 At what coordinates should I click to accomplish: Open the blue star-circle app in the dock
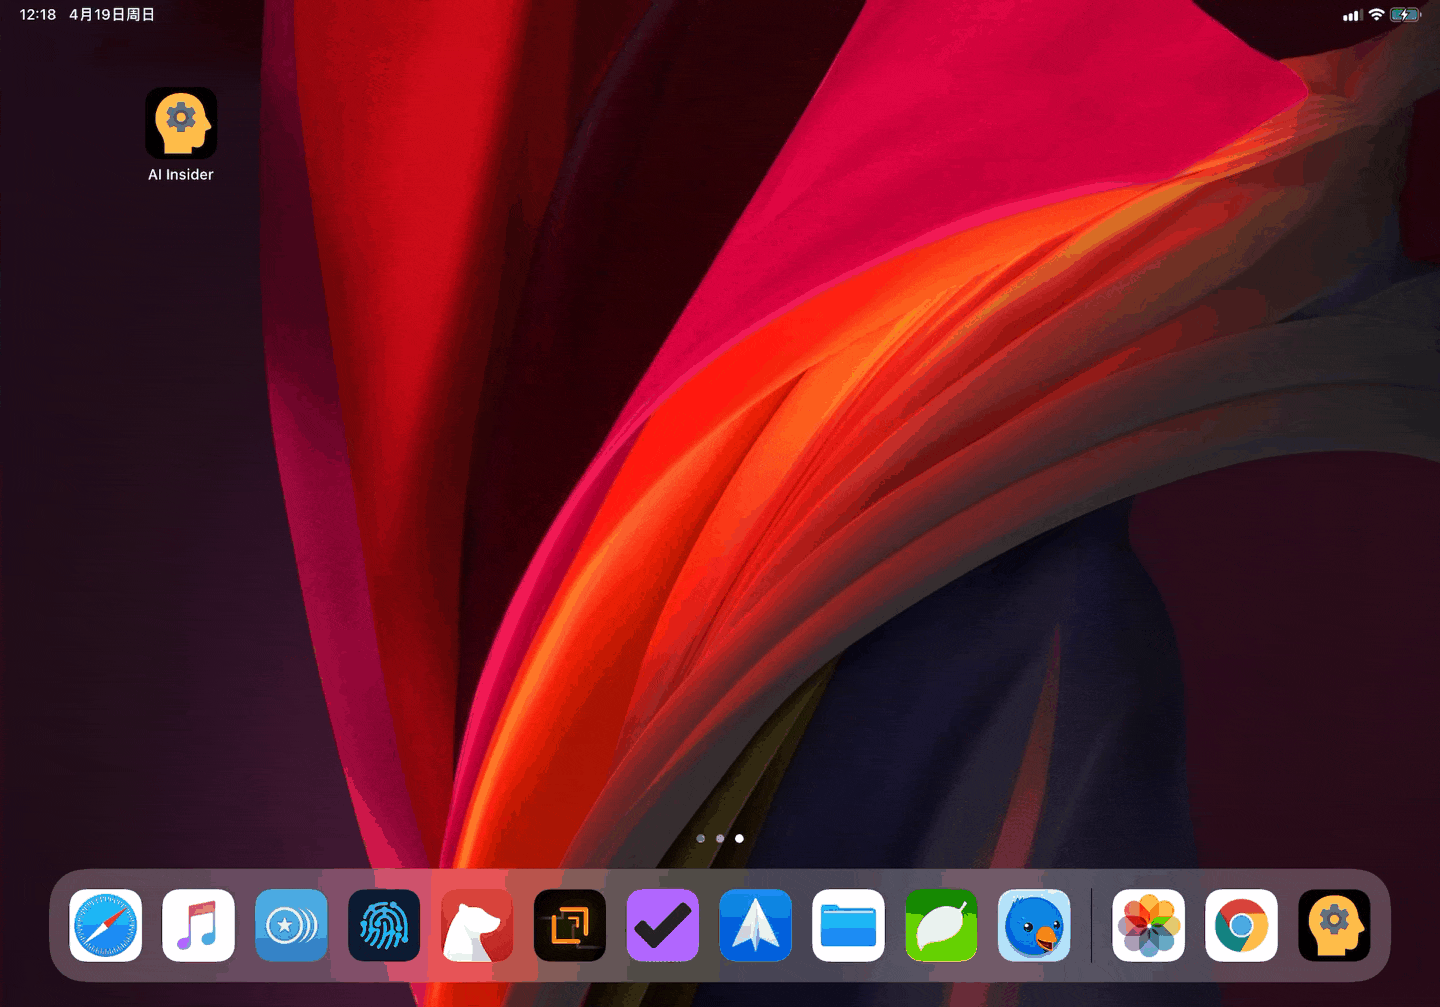click(291, 925)
